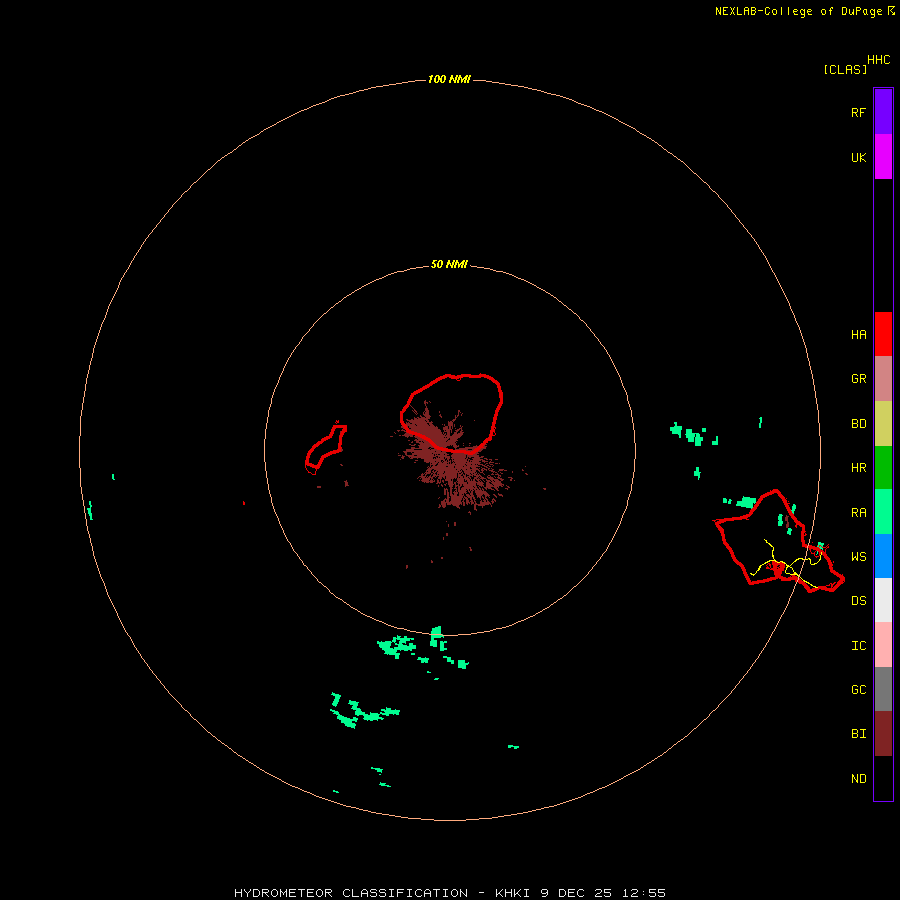Click the UK legend label
This screenshot has width=900, height=900.
858,158
